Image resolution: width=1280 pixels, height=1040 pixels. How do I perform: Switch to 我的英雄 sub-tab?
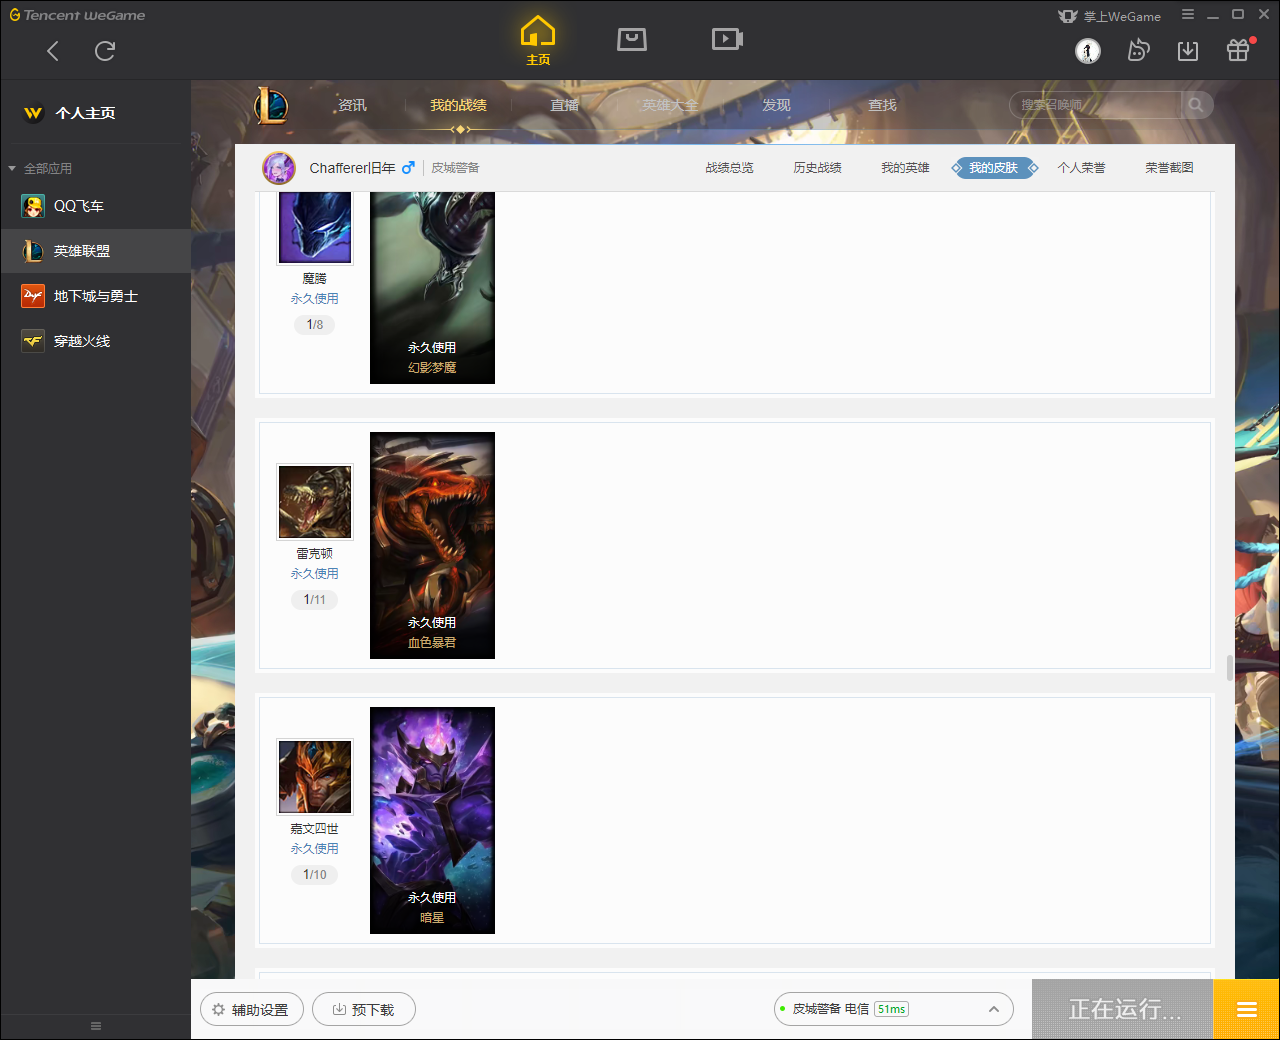(x=905, y=168)
